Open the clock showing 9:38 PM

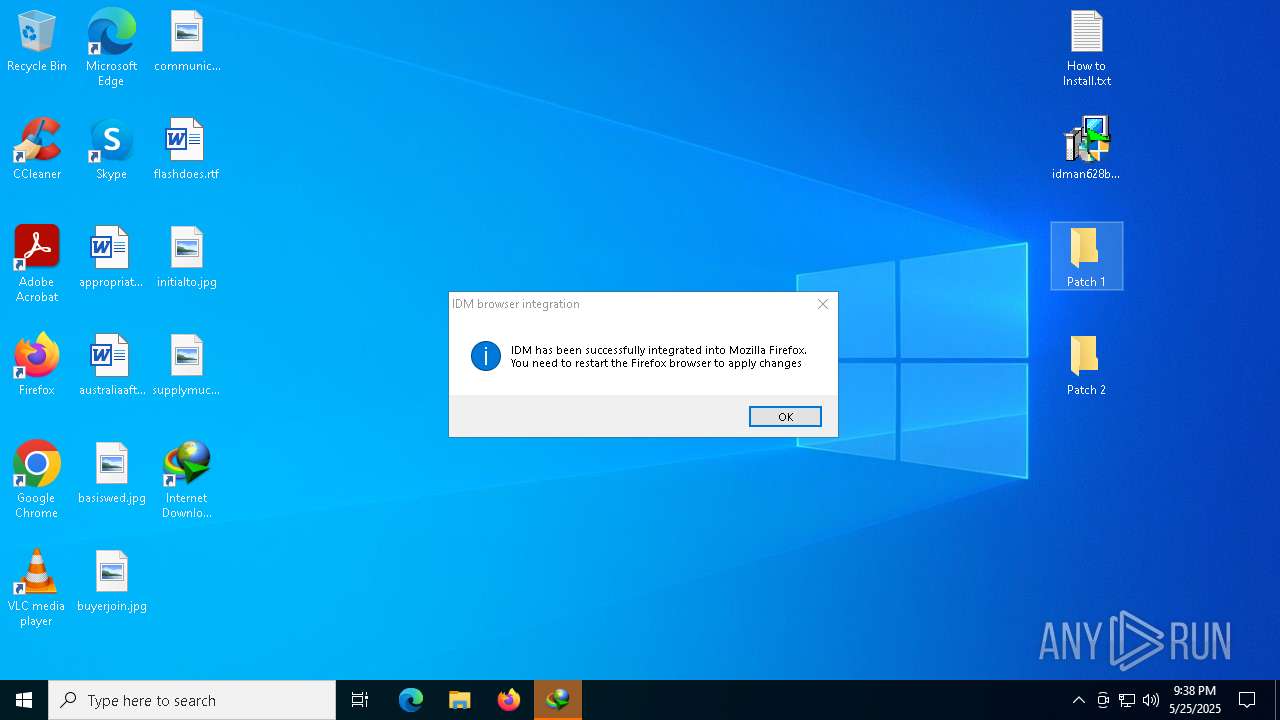point(1195,700)
